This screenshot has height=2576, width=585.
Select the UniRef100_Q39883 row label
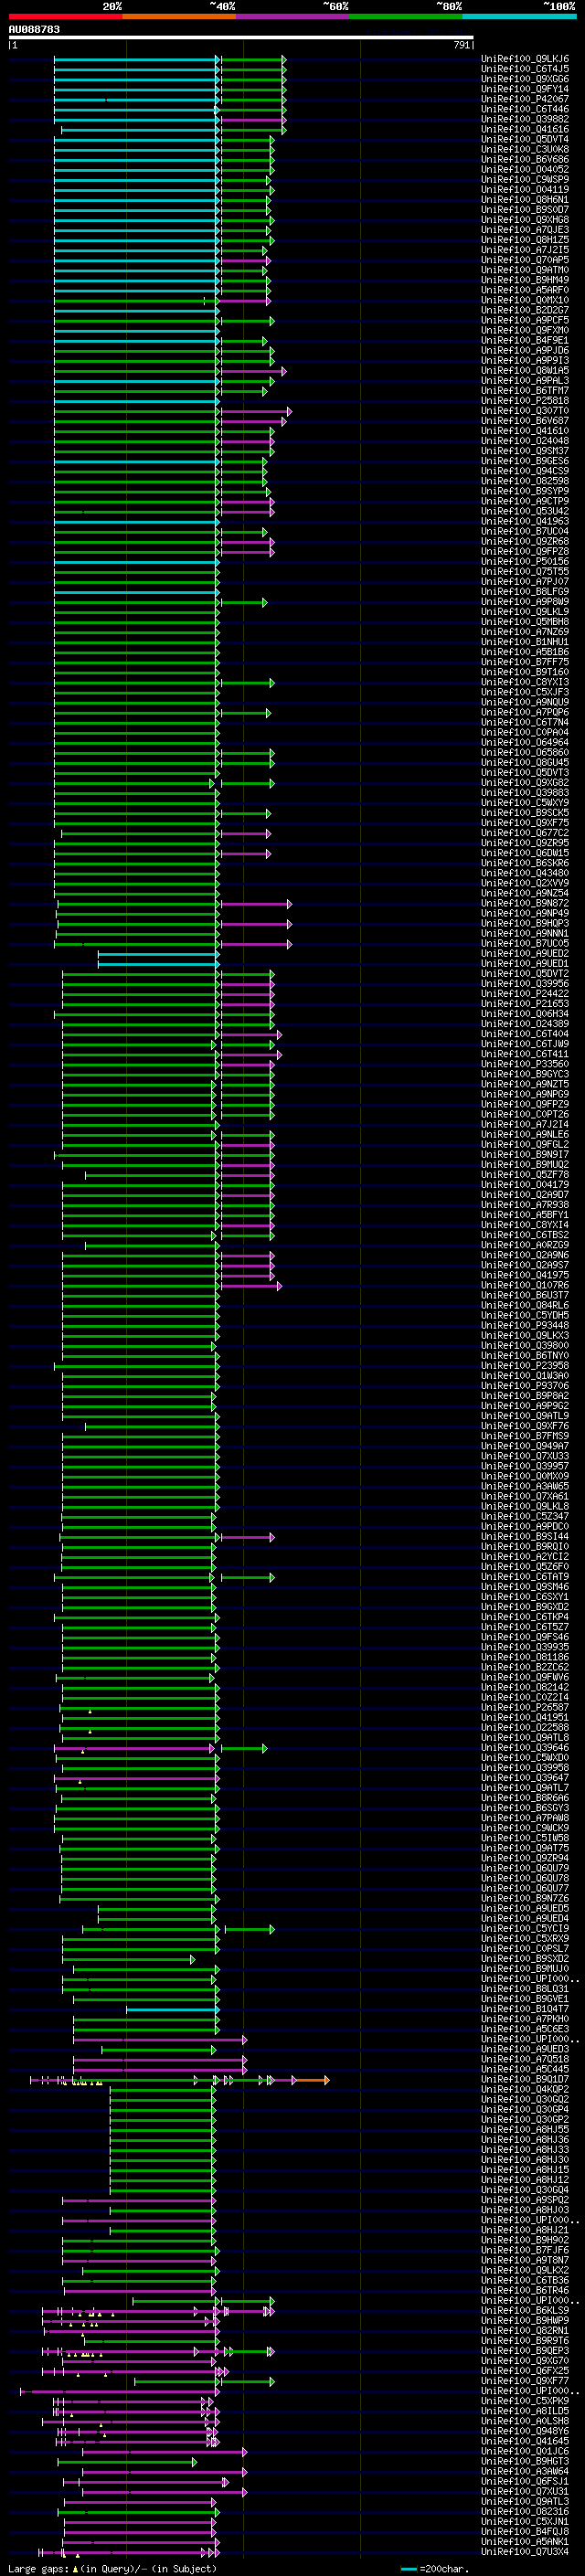pyautogui.click(x=525, y=793)
